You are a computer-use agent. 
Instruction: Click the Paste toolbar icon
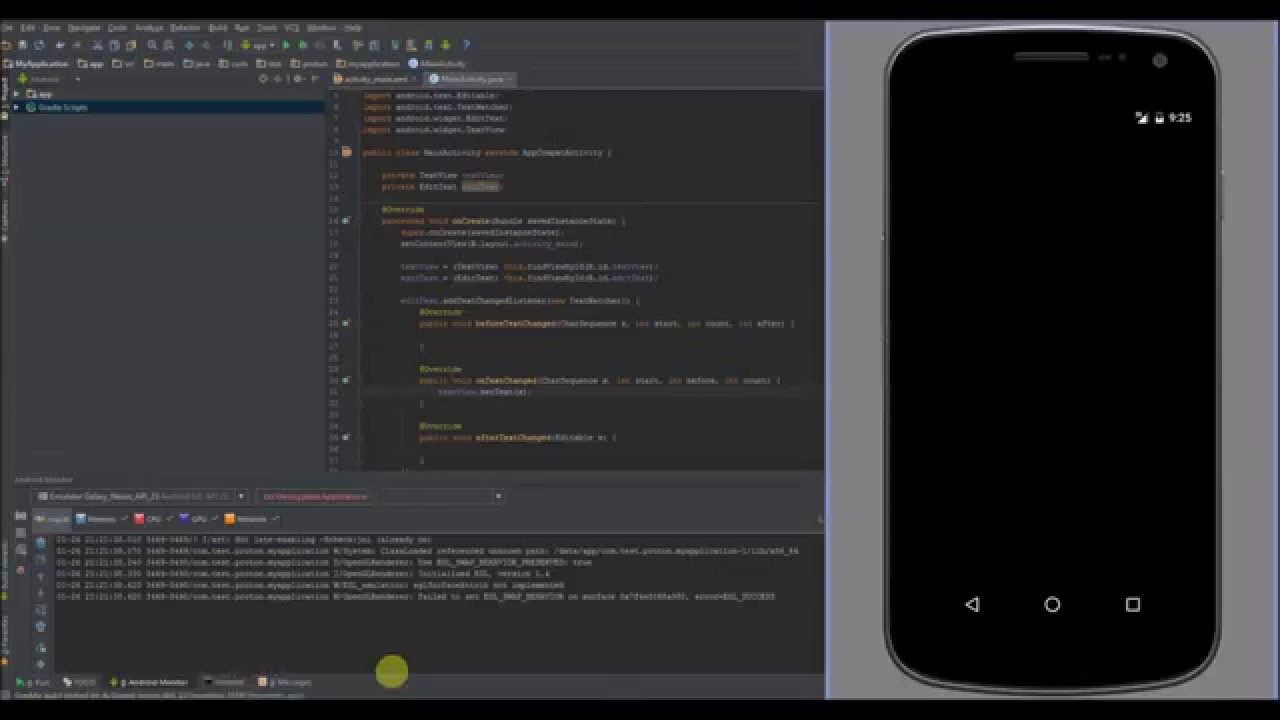130,45
